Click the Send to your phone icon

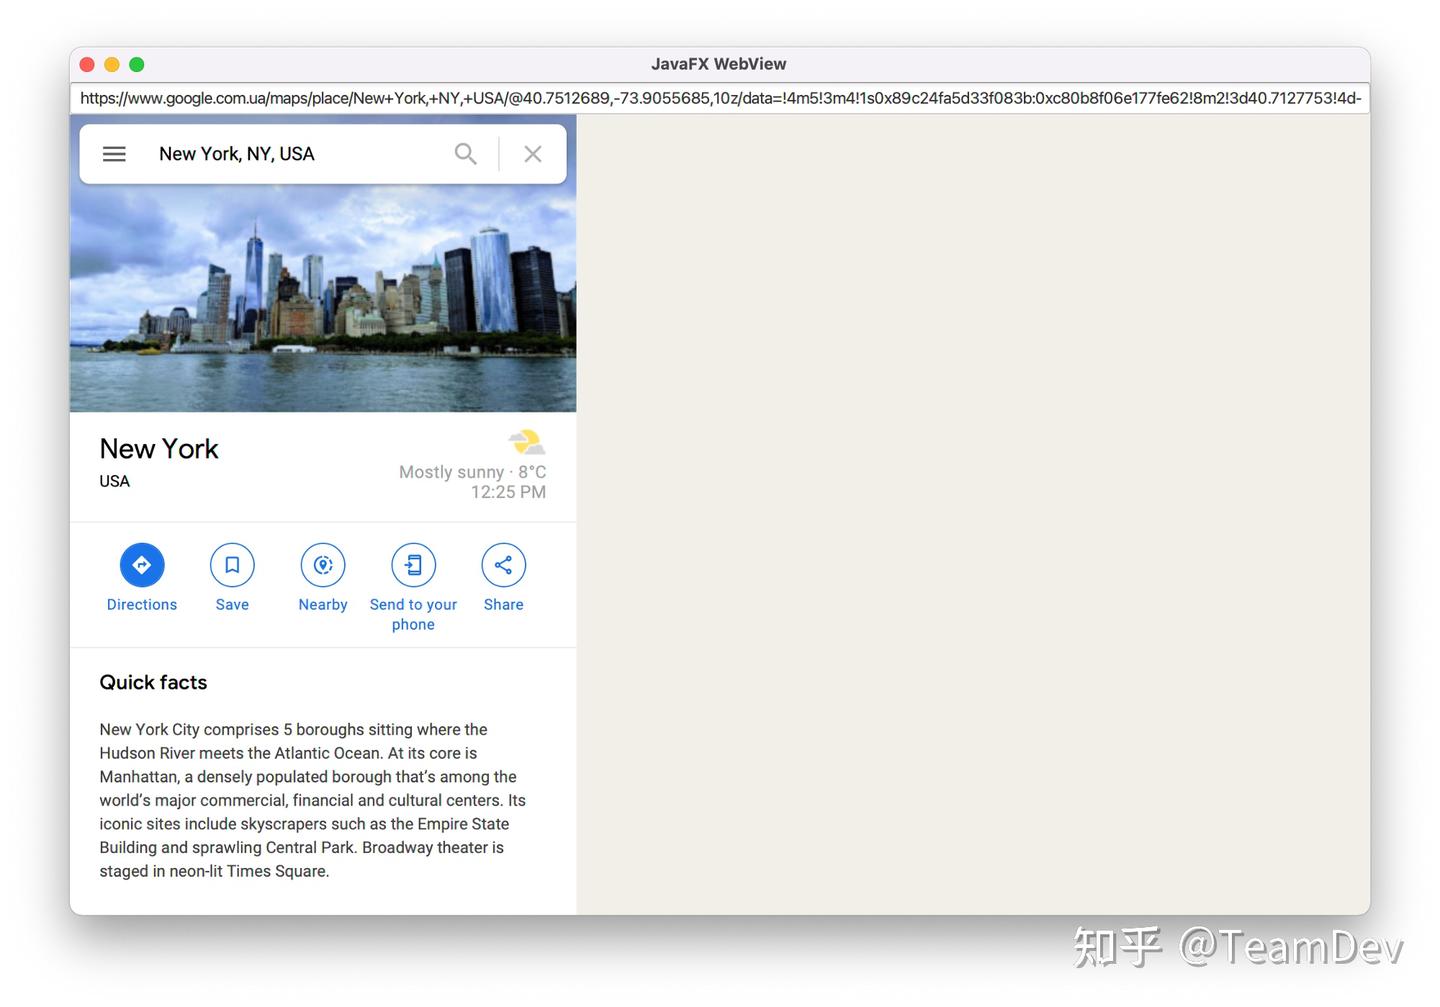click(413, 564)
